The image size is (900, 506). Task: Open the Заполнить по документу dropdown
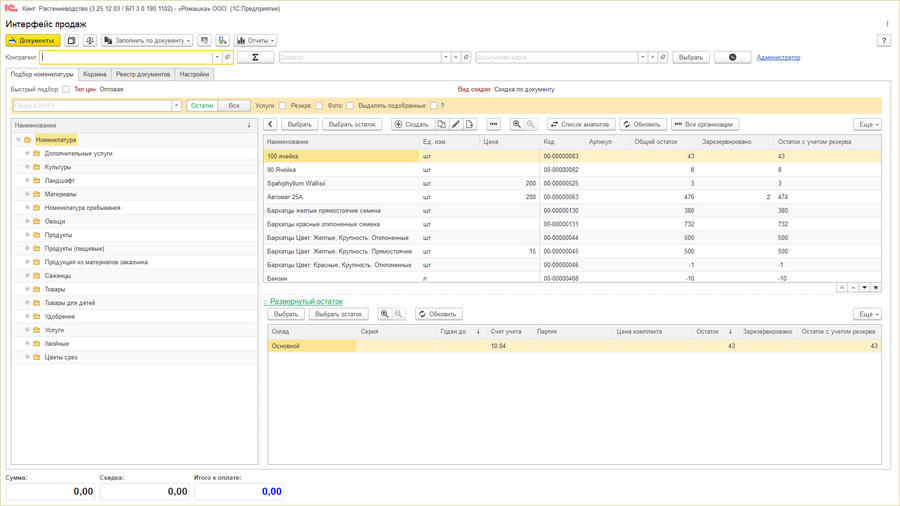tap(148, 41)
